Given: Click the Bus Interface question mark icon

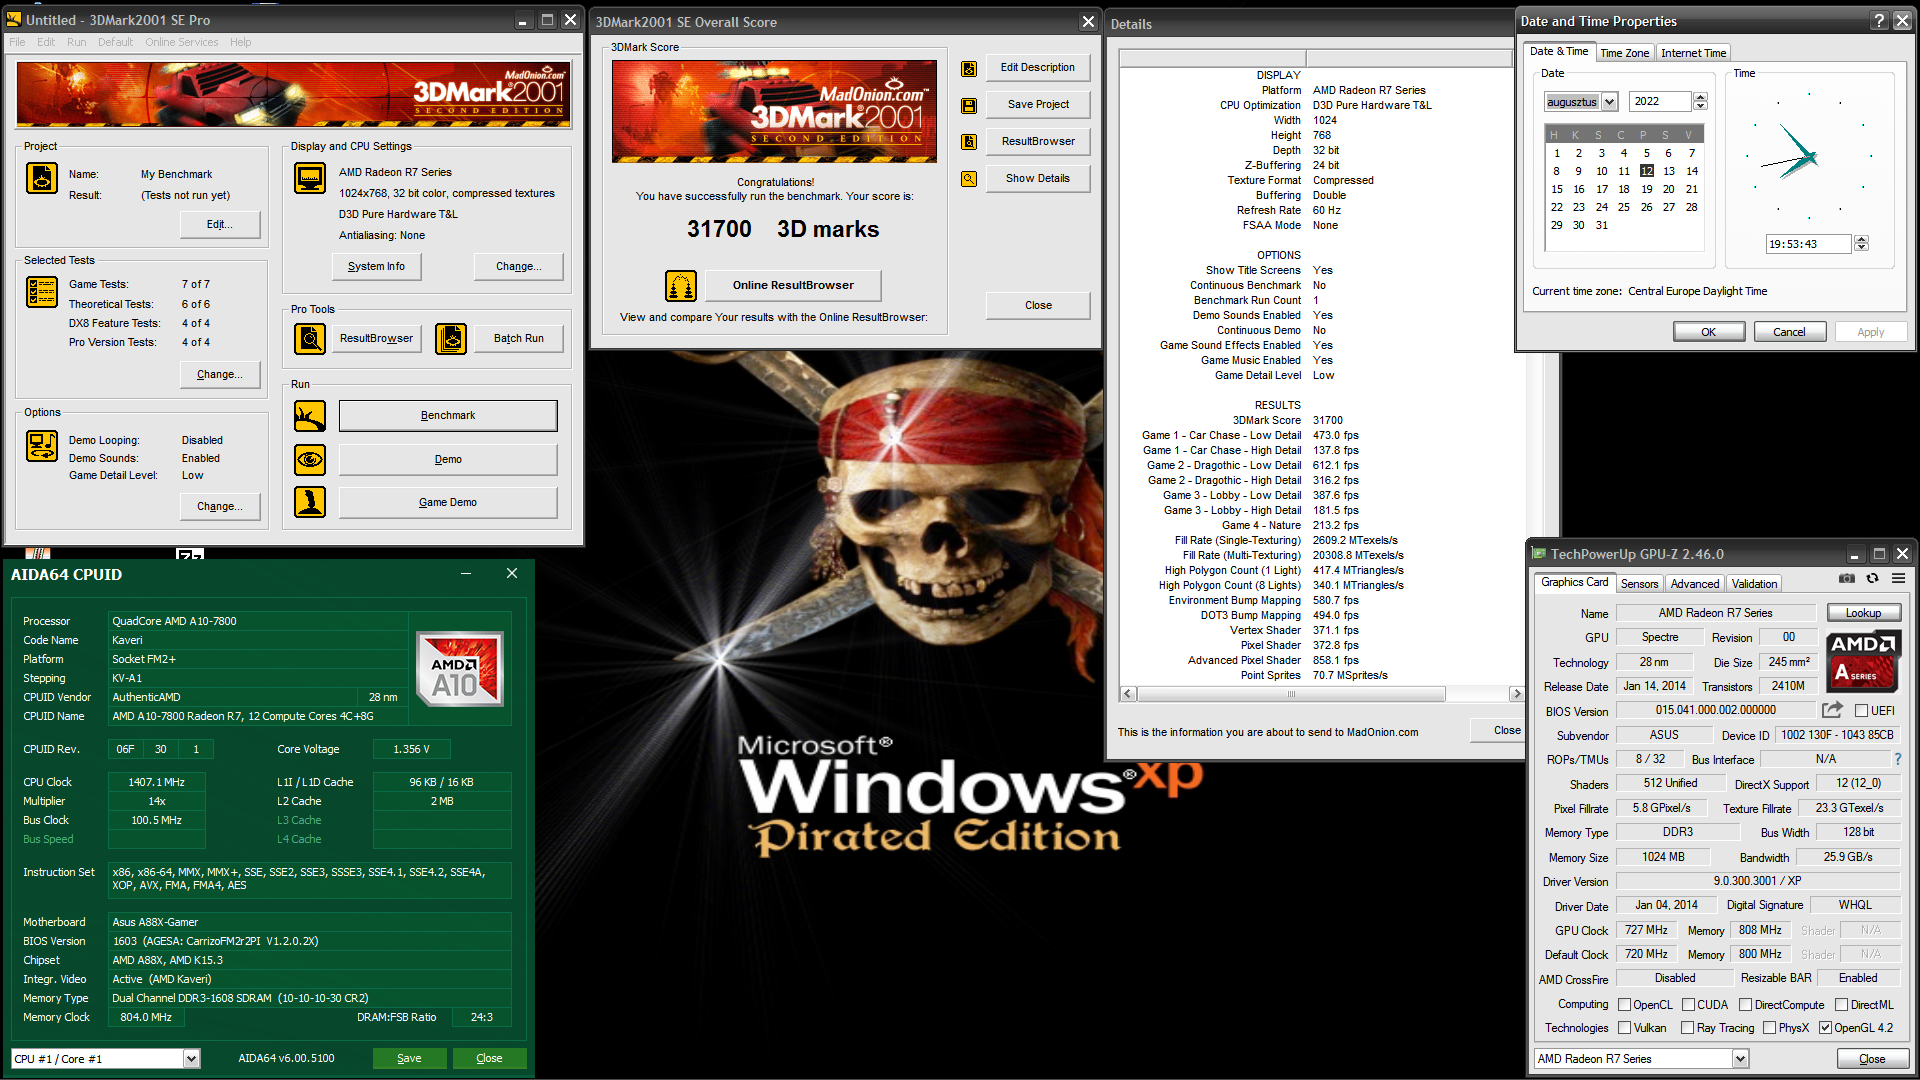Looking at the screenshot, I should click(x=1897, y=759).
